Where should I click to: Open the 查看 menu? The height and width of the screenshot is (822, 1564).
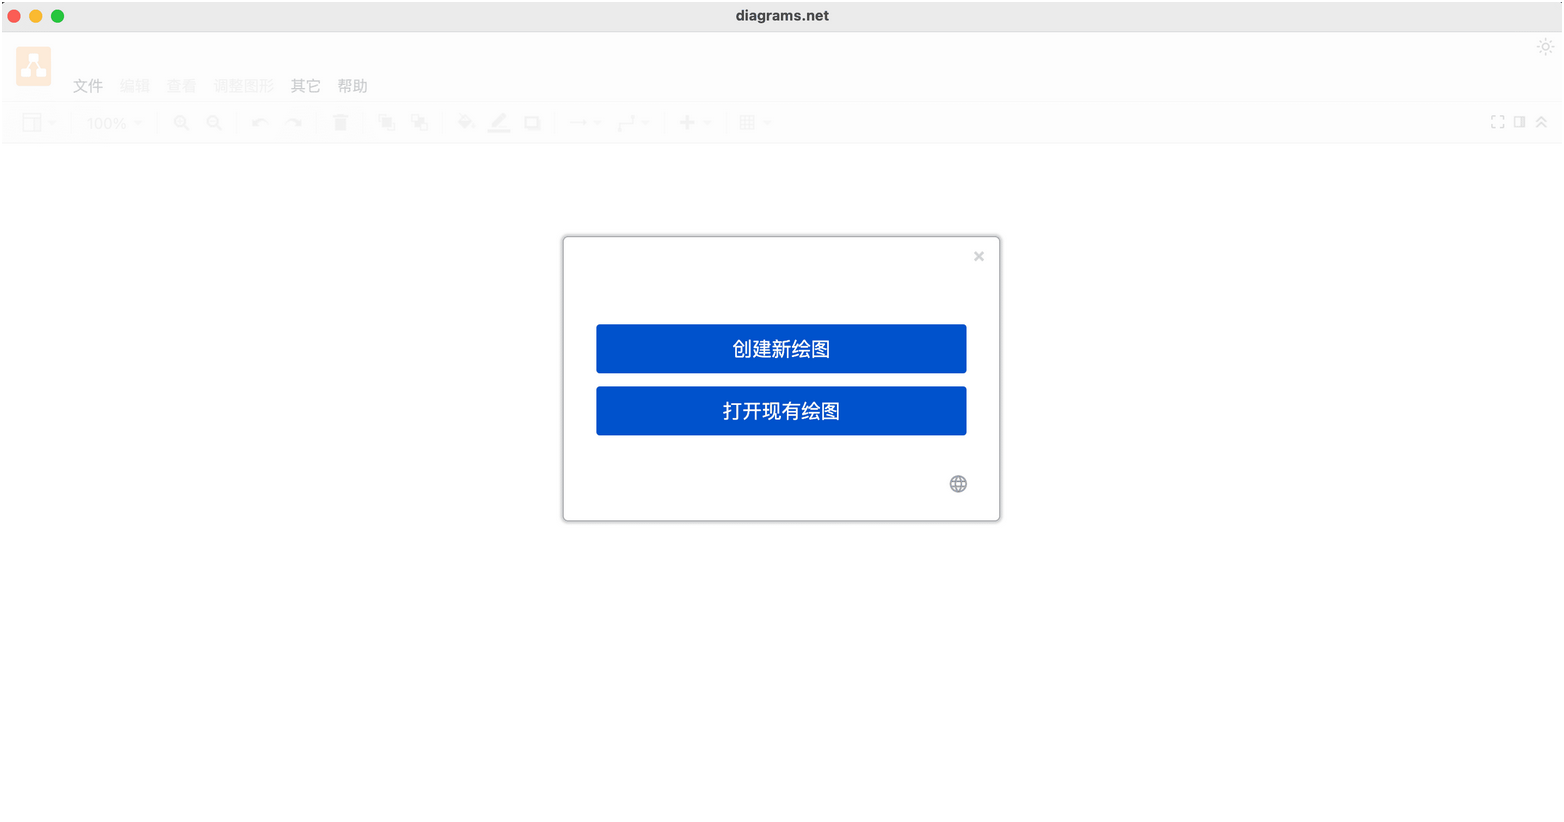pos(181,86)
